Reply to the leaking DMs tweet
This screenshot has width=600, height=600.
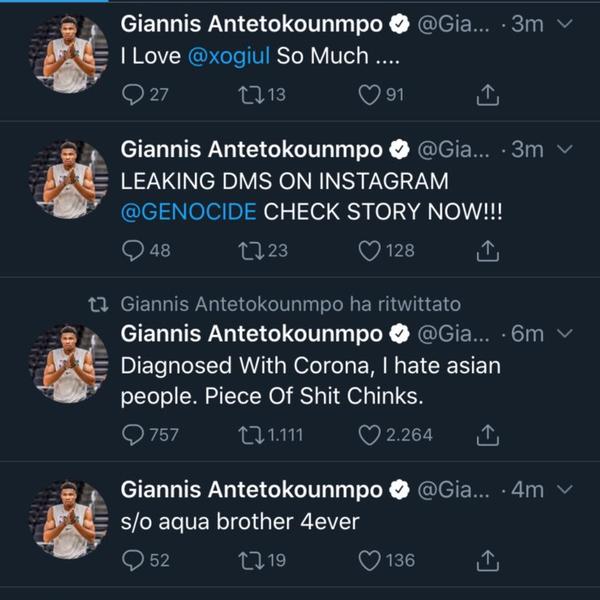click(133, 250)
